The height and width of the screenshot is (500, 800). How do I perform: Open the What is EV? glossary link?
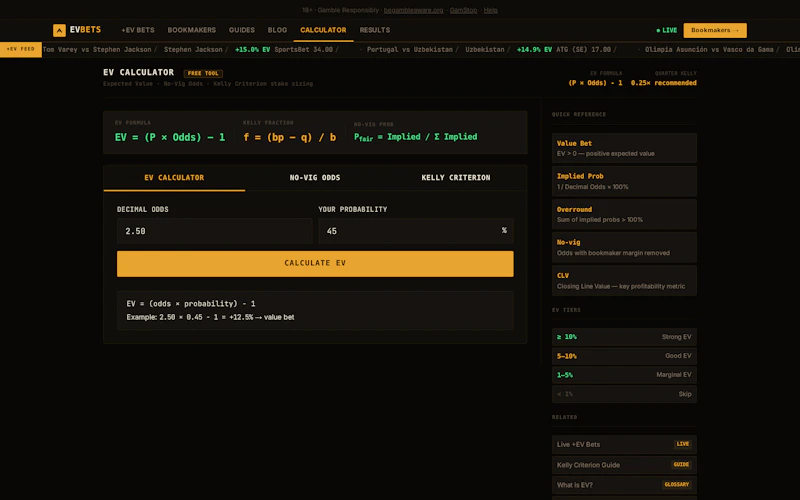[x=624, y=485]
